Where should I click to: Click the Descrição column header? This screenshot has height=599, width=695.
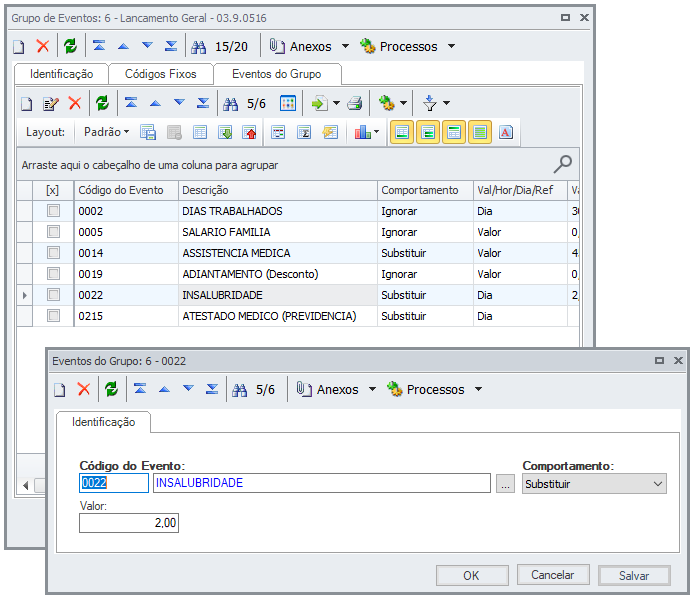click(x=278, y=190)
